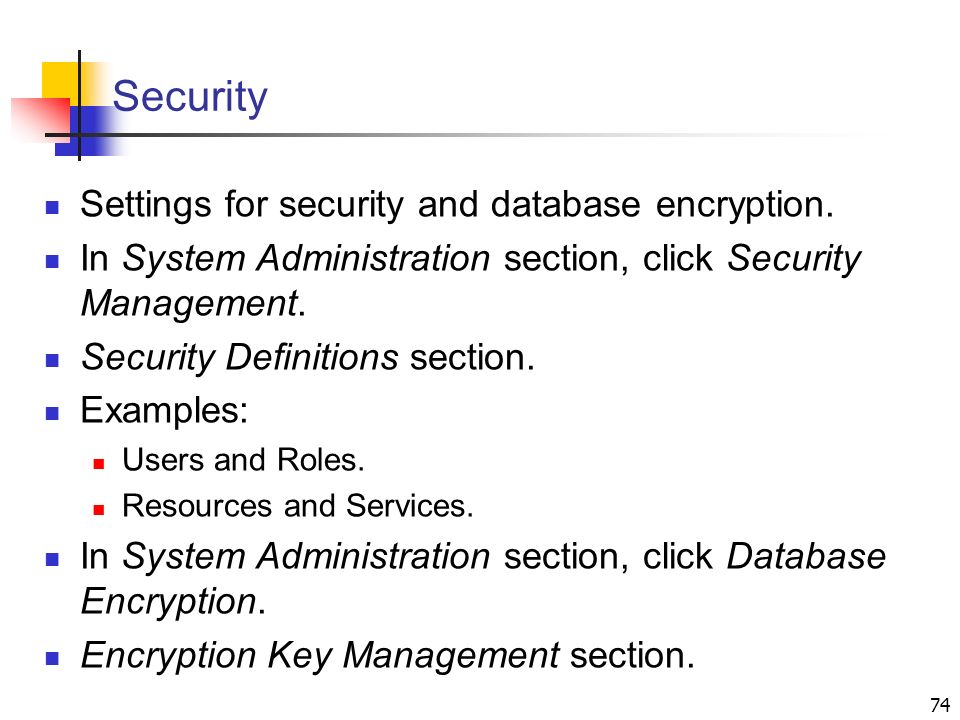Click blue bullet beside Settings line
Screen dimensions: 960x720
coord(52,208)
